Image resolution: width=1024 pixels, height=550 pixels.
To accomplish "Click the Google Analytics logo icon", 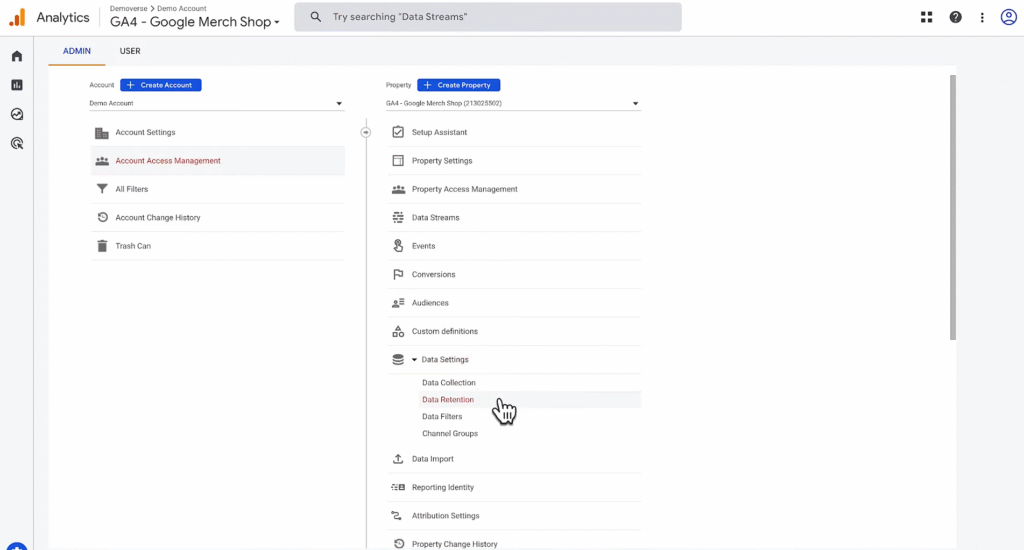I will pyautogui.click(x=18, y=18).
